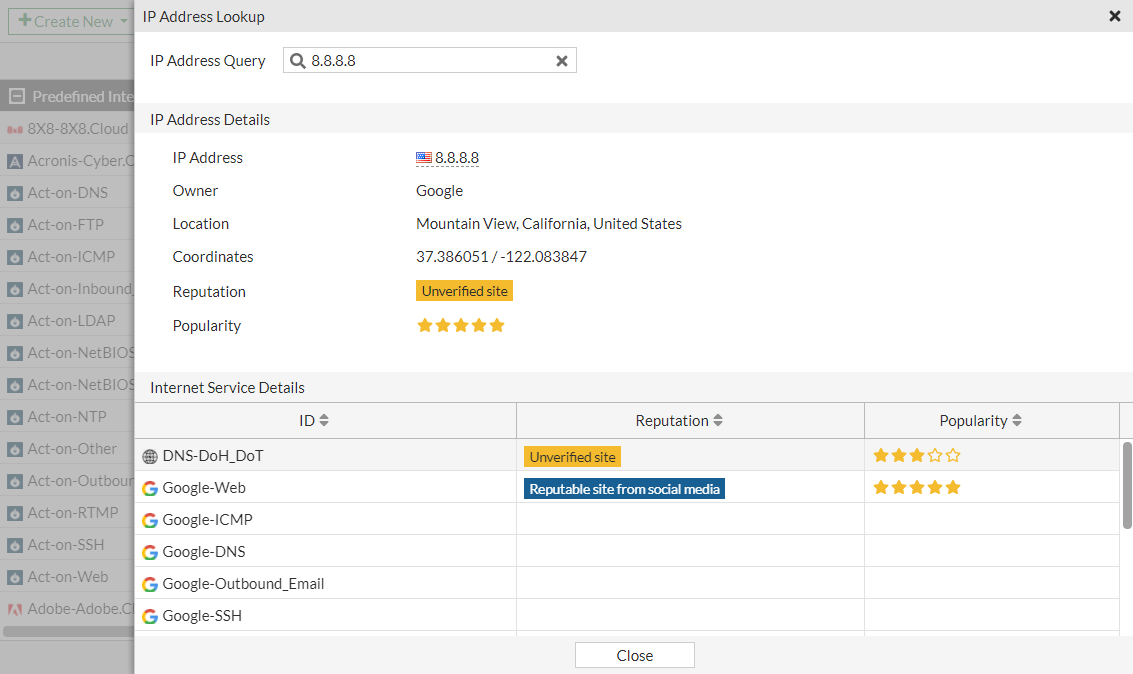Sort table by ID column
Screen dimensions: 1133x674
coord(324,421)
